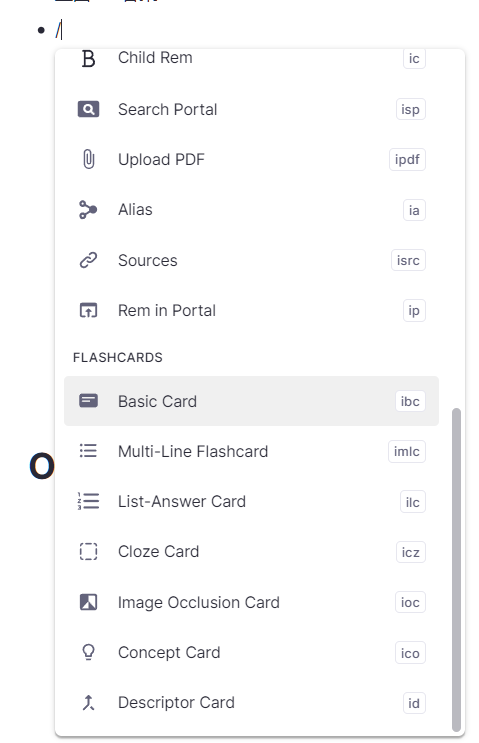The height and width of the screenshot is (743, 479).
Task: Click the 'icz' shortcut badge
Action: pyautogui.click(x=410, y=553)
